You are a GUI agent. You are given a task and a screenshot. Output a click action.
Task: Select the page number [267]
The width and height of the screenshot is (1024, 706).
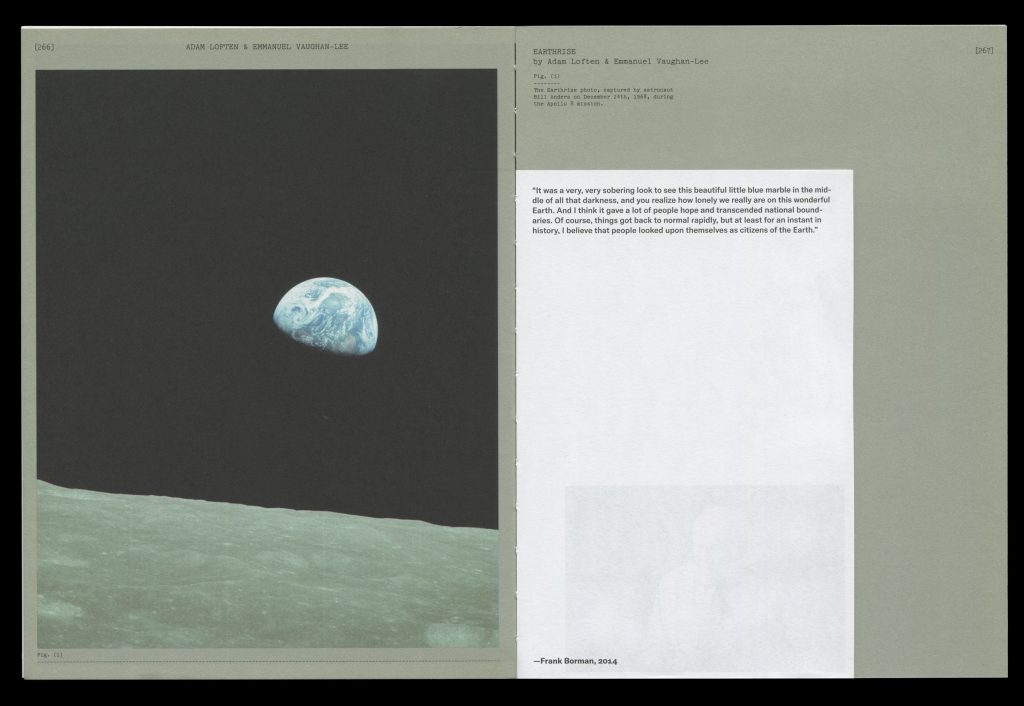click(x=984, y=50)
